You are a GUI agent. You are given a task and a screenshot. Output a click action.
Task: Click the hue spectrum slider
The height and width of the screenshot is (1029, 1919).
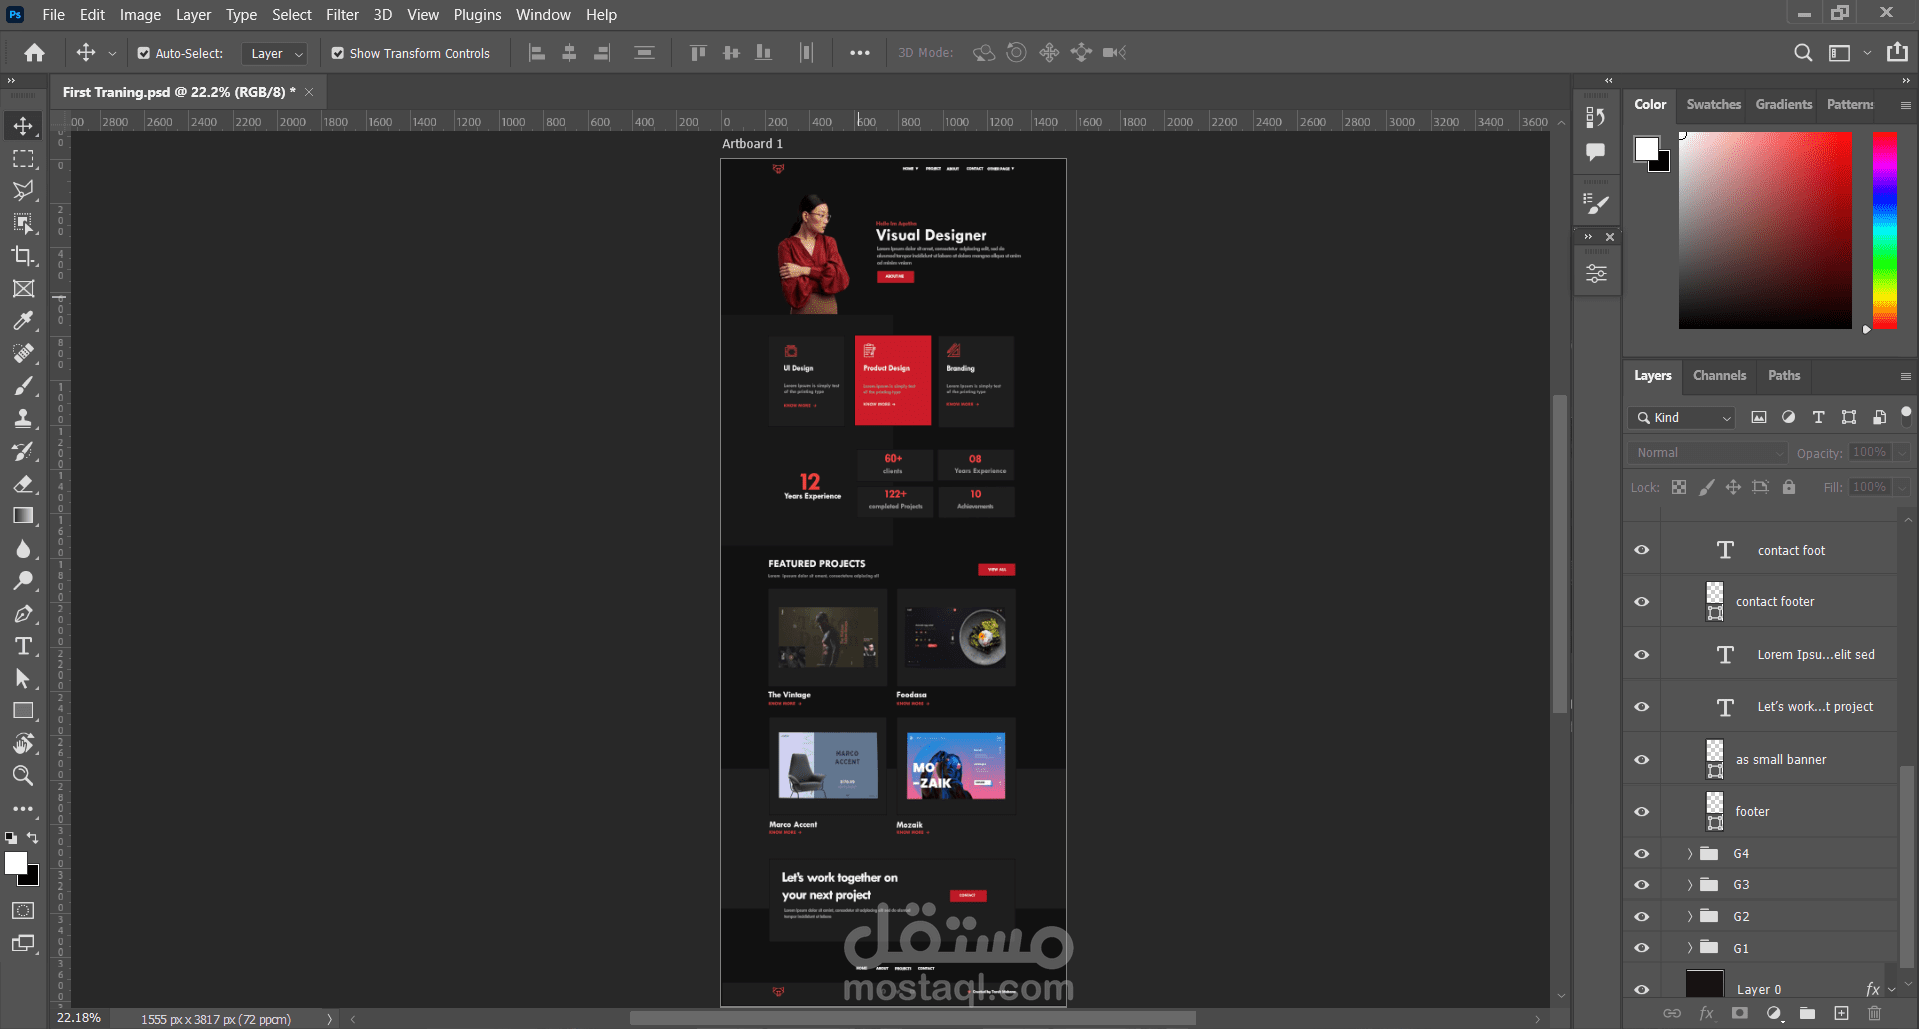click(1885, 230)
